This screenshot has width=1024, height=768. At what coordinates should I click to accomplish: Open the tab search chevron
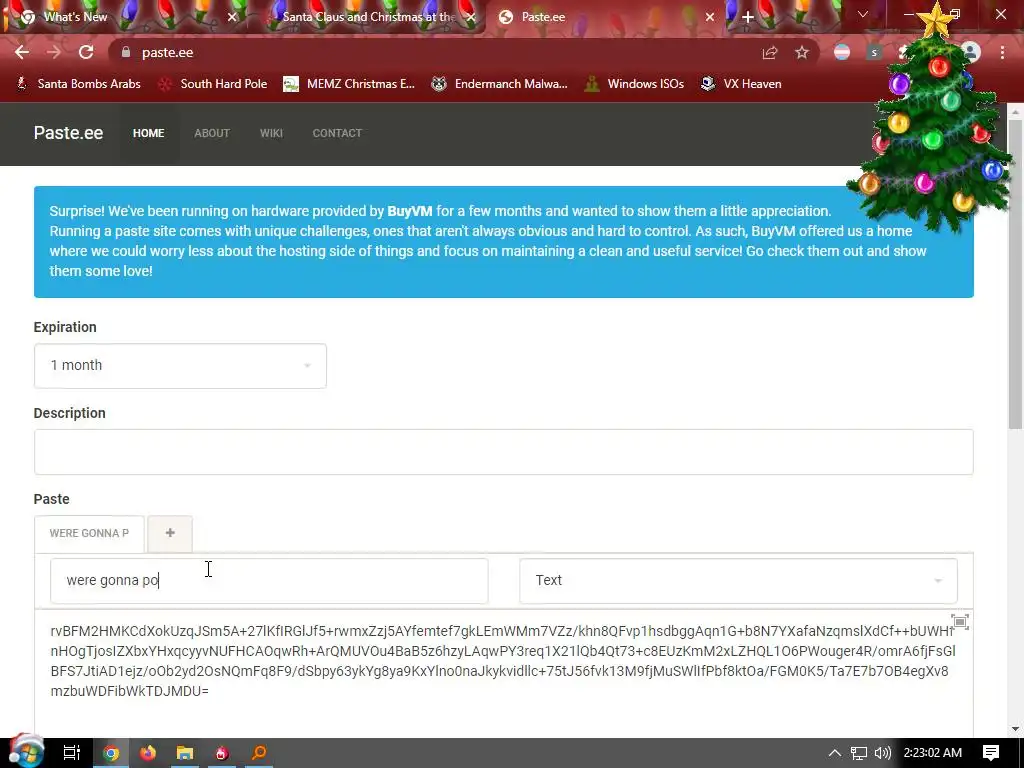[863, 14]
